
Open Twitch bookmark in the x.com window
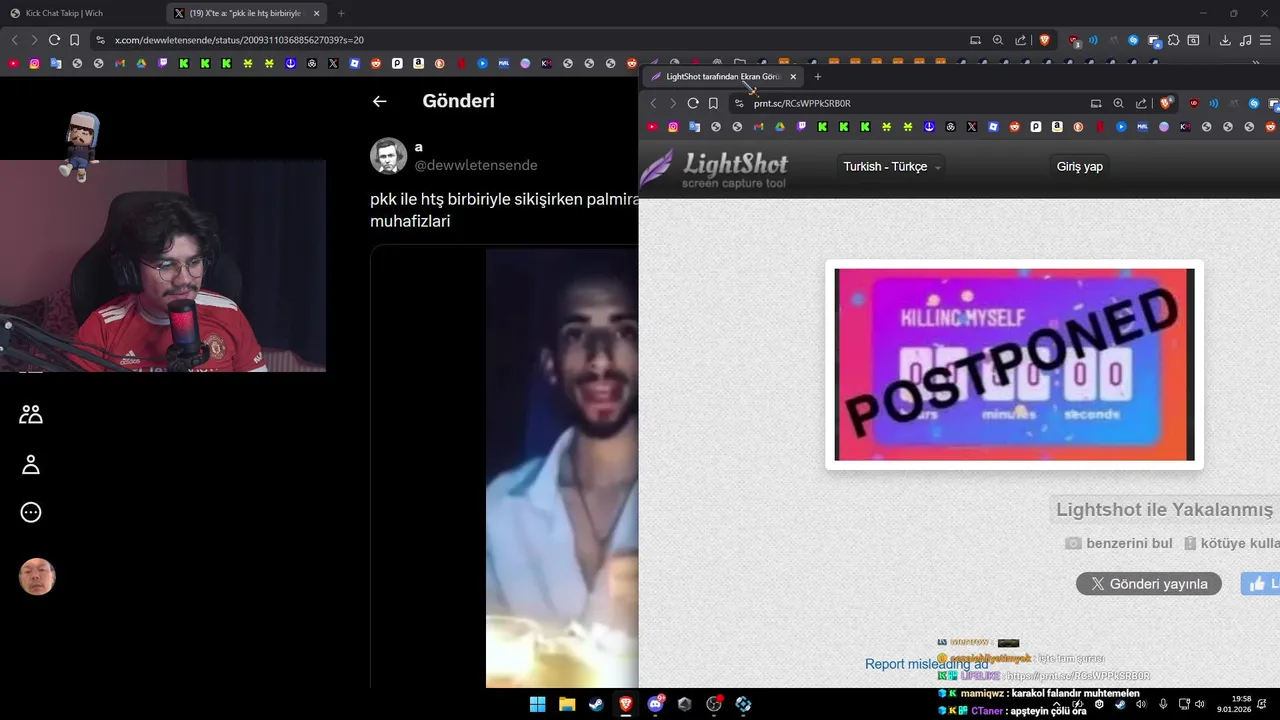[x=163, y=63]
